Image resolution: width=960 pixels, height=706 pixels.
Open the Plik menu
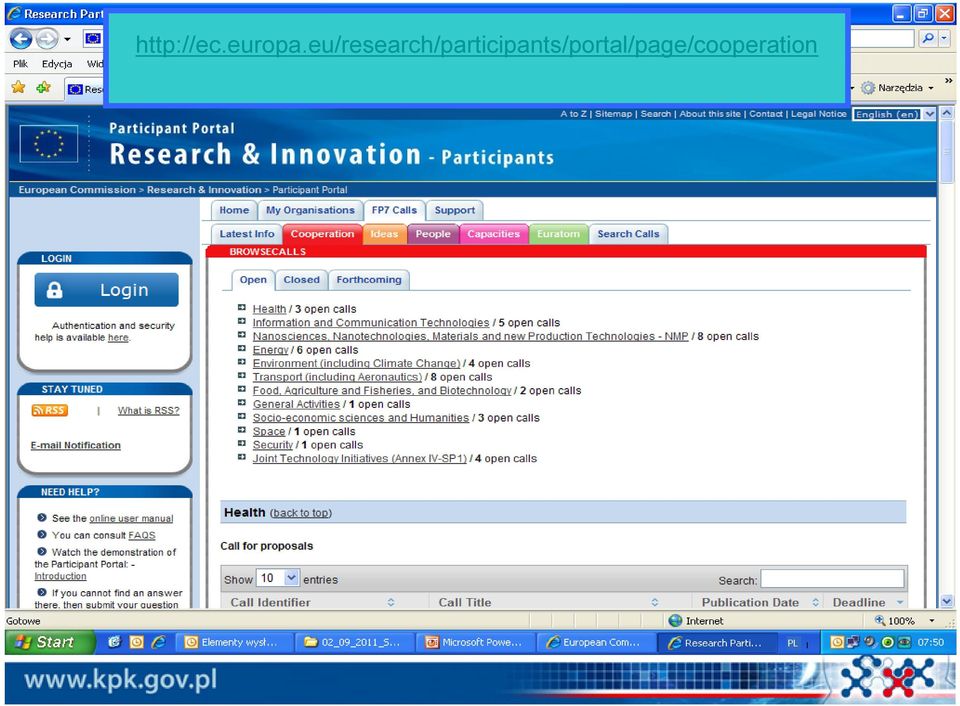coord(20,64)
